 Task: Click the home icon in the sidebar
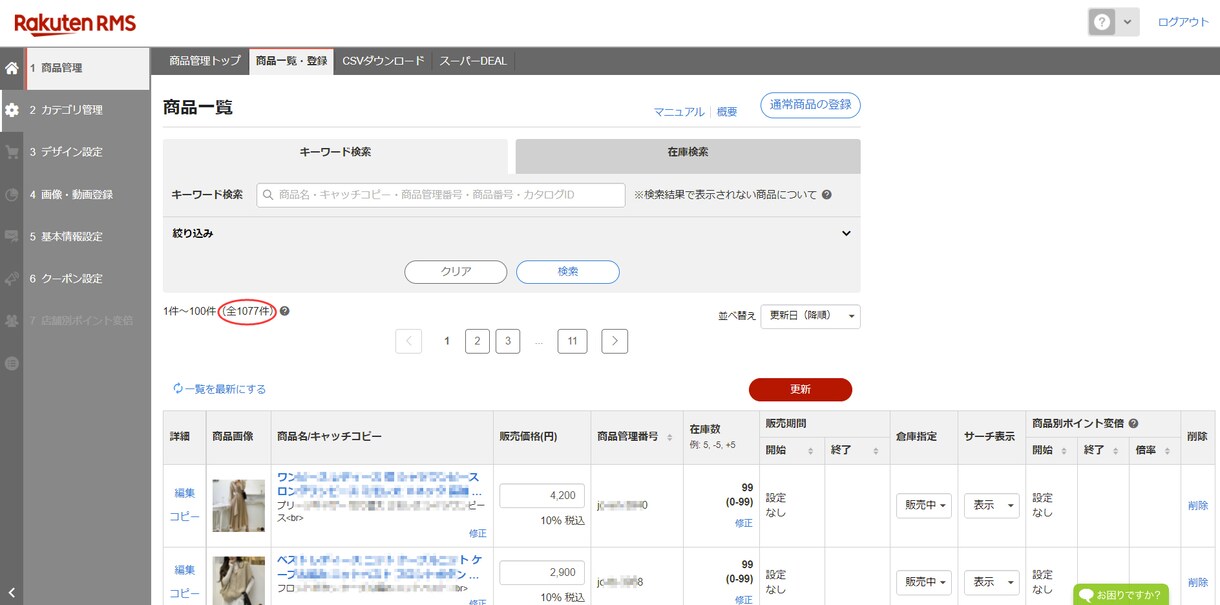(12, 69)
